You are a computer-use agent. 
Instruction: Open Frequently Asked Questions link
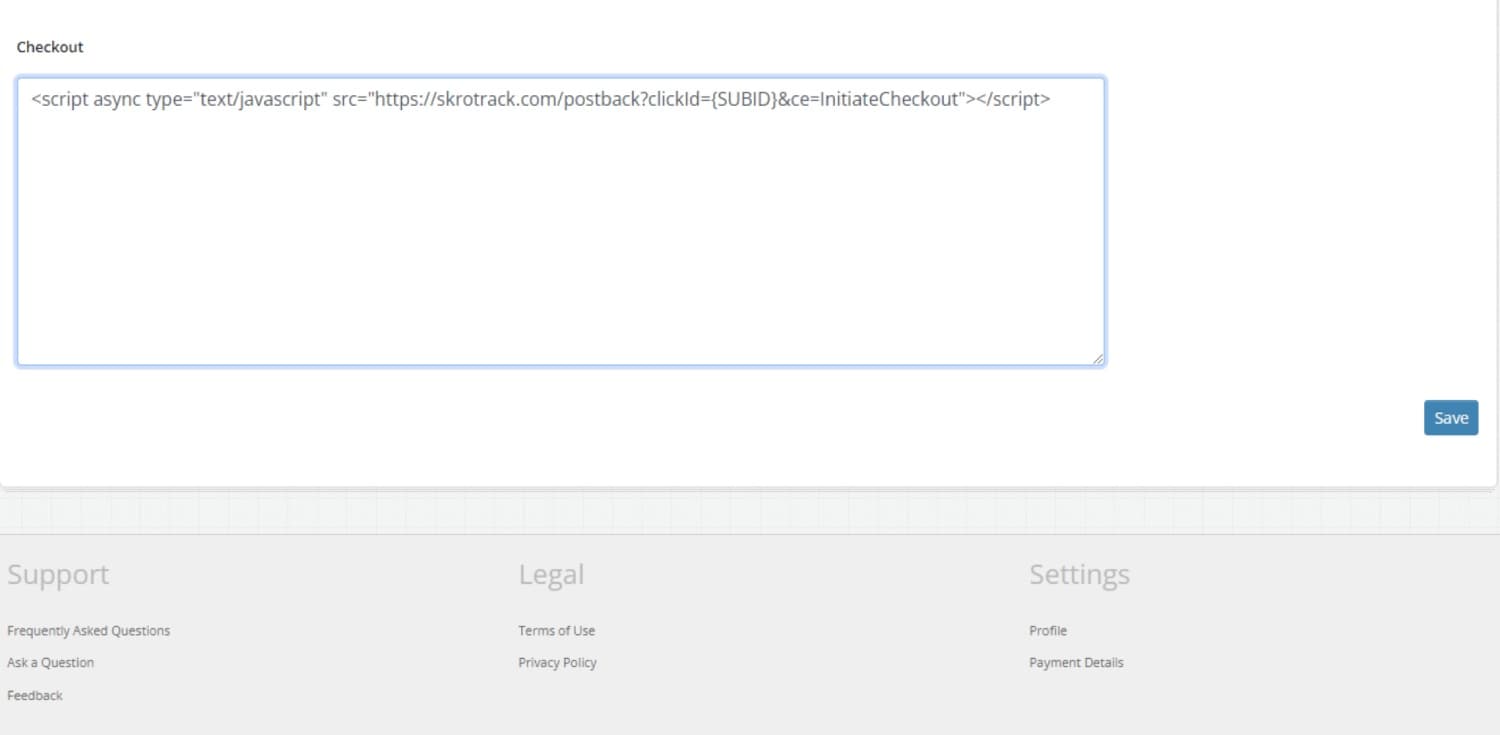[88, 631]
